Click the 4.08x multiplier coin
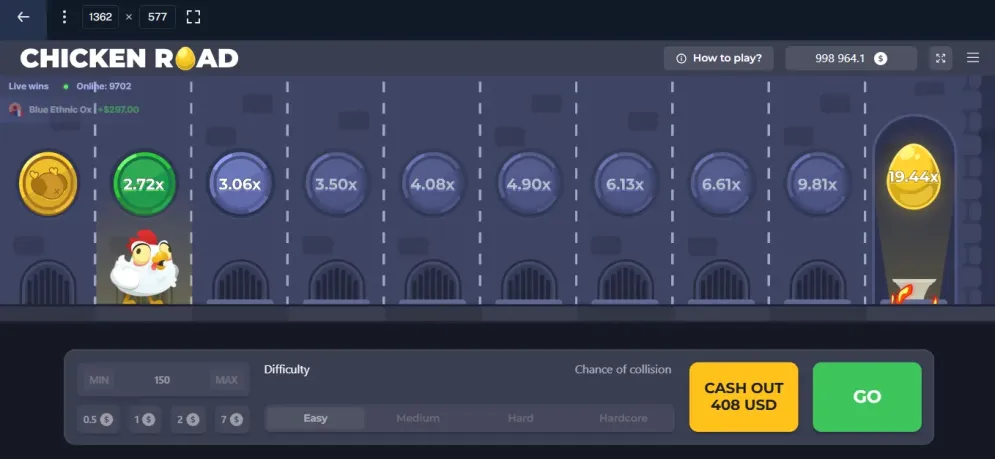 point(433,184)
